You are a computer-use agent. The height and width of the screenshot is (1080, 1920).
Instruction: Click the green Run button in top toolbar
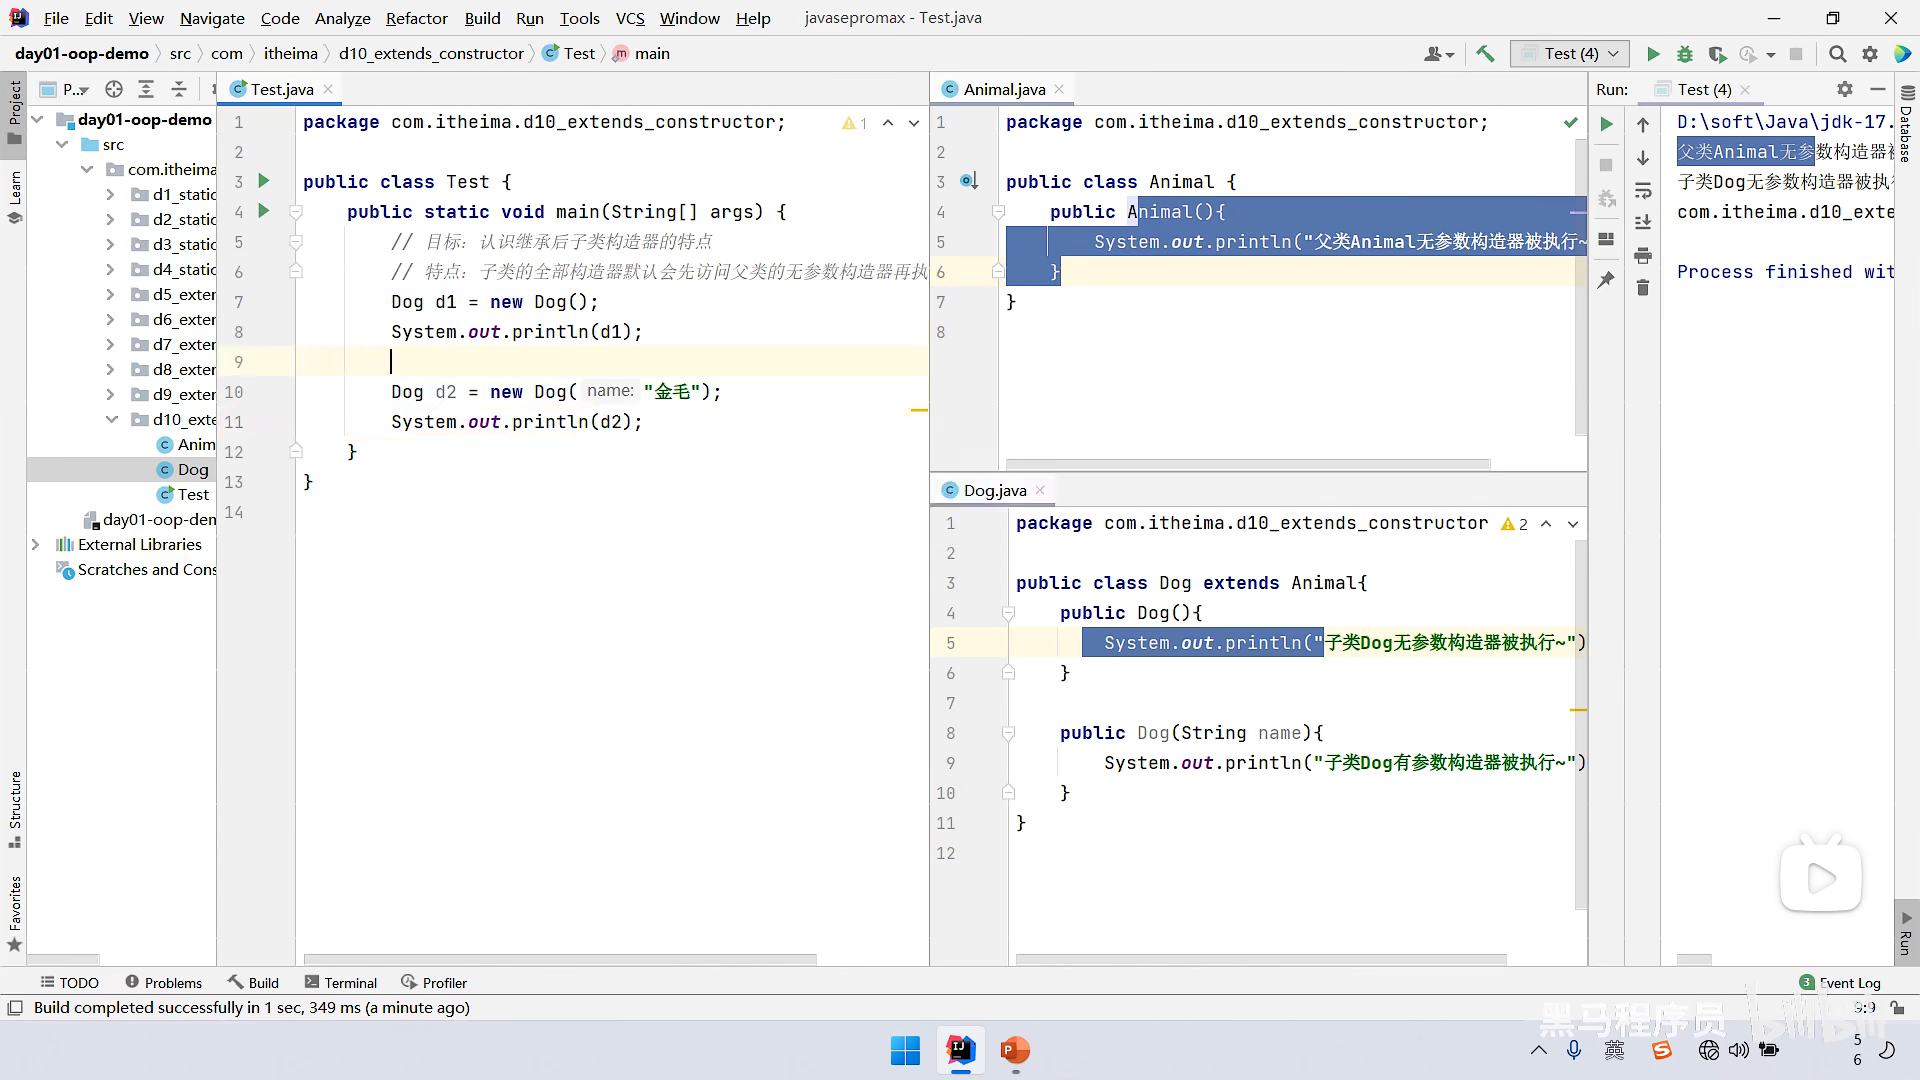1653,54
